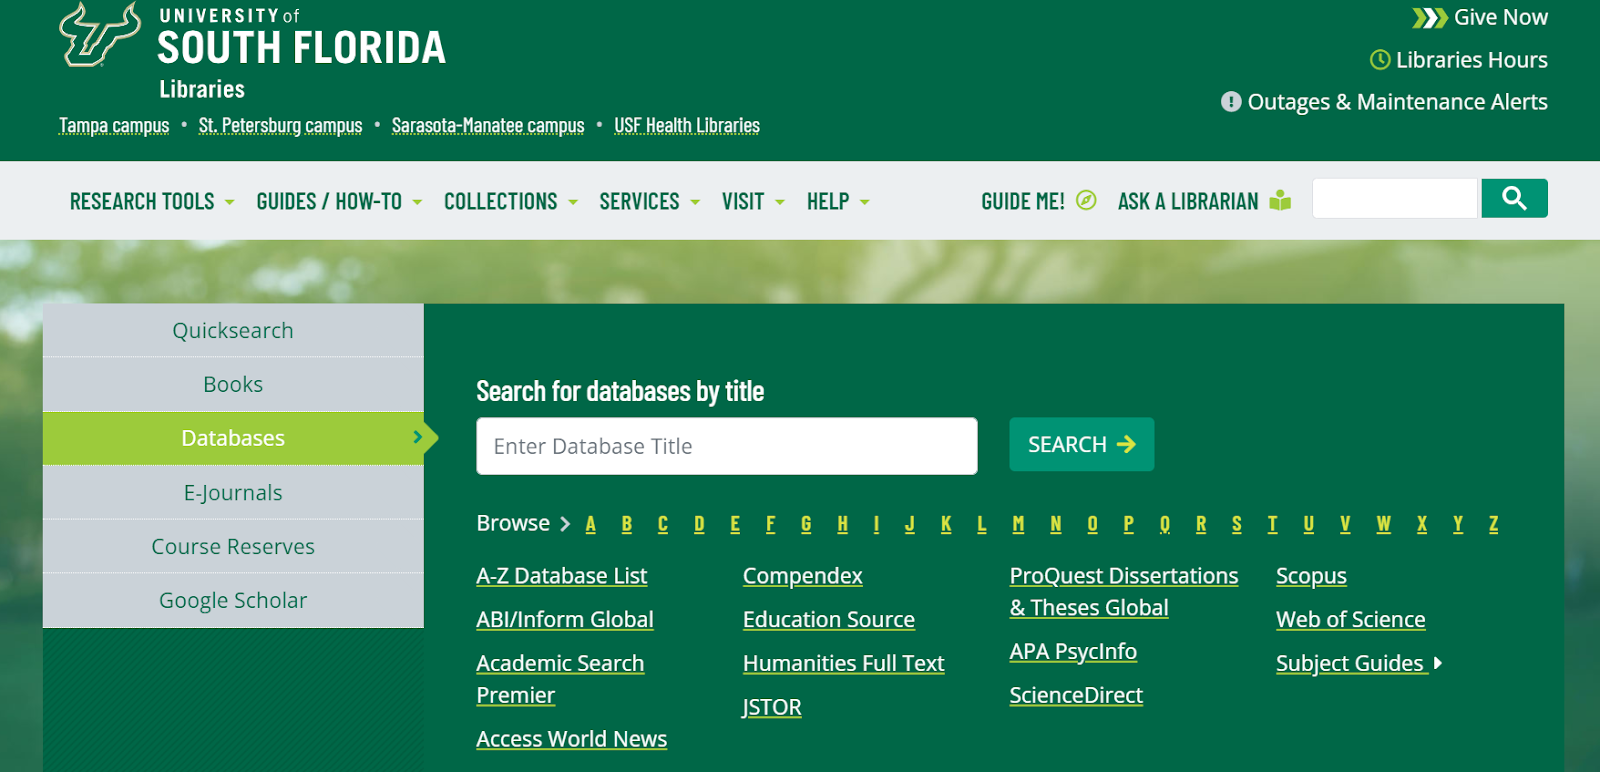Screen dimensions: 1600x772
Task: Click the Libraries Hours clock icon
Action: click(1380, 60)
